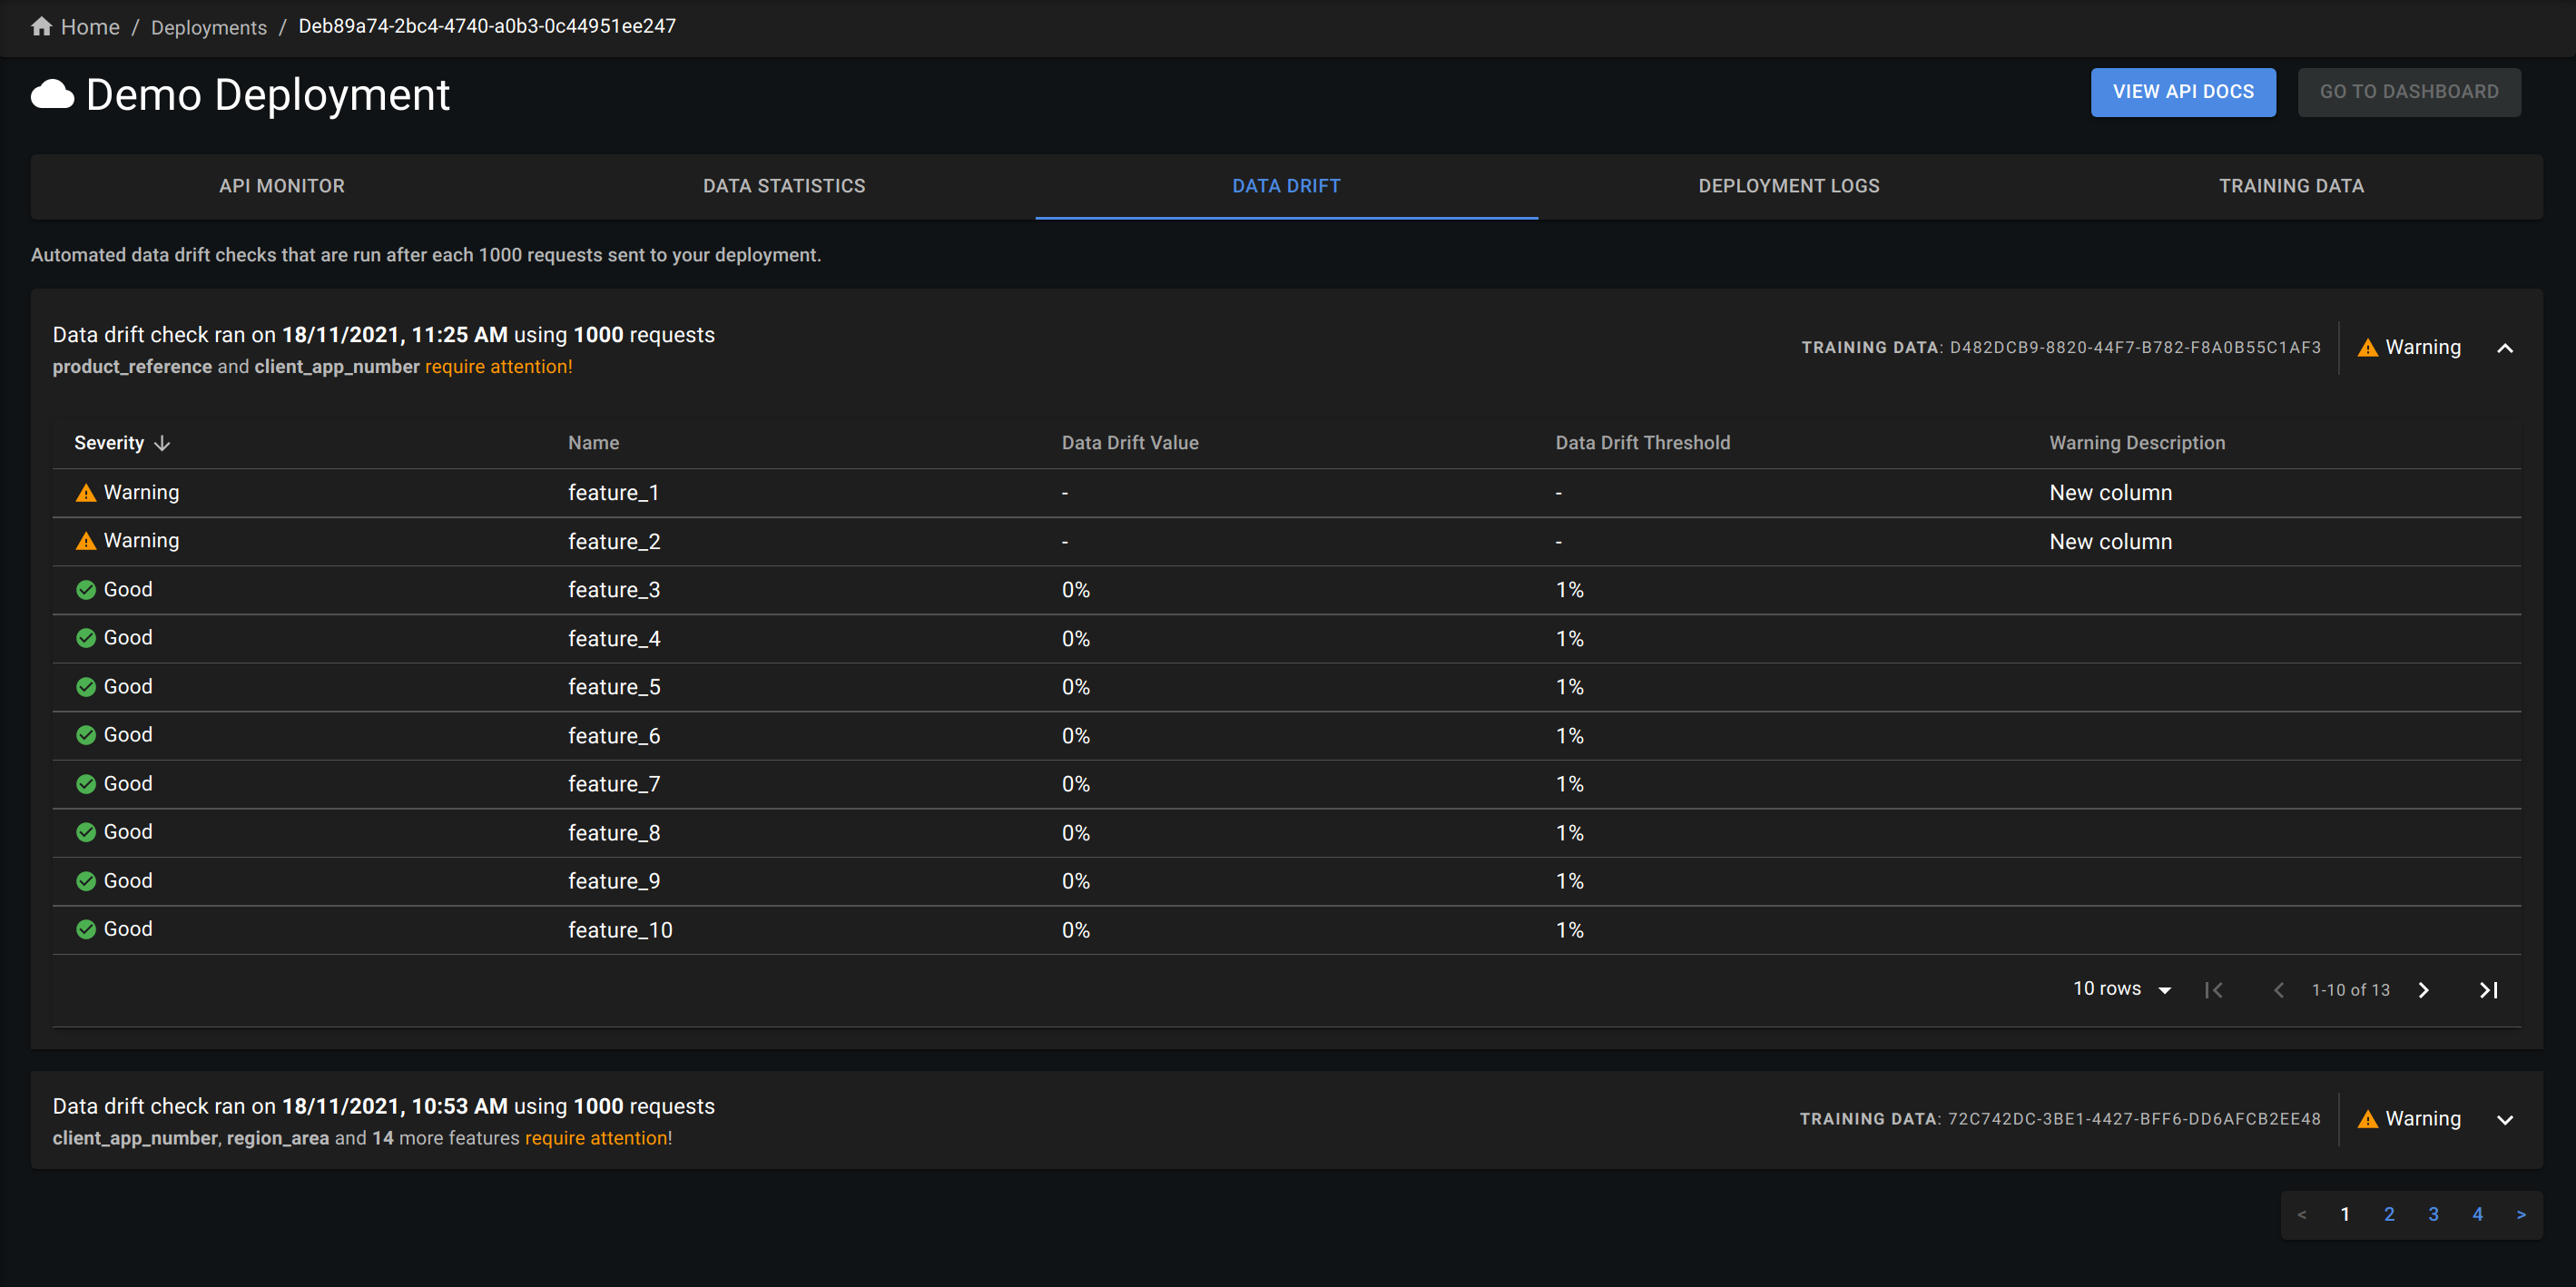Open Deployments breadcrumb link
2576x1287 pixels.
click(209, 27)
